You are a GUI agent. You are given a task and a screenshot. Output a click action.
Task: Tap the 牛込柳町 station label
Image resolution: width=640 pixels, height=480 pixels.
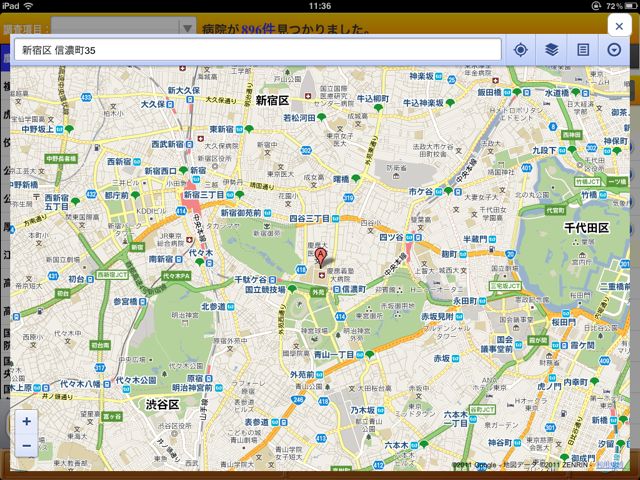tap(373, 99)
